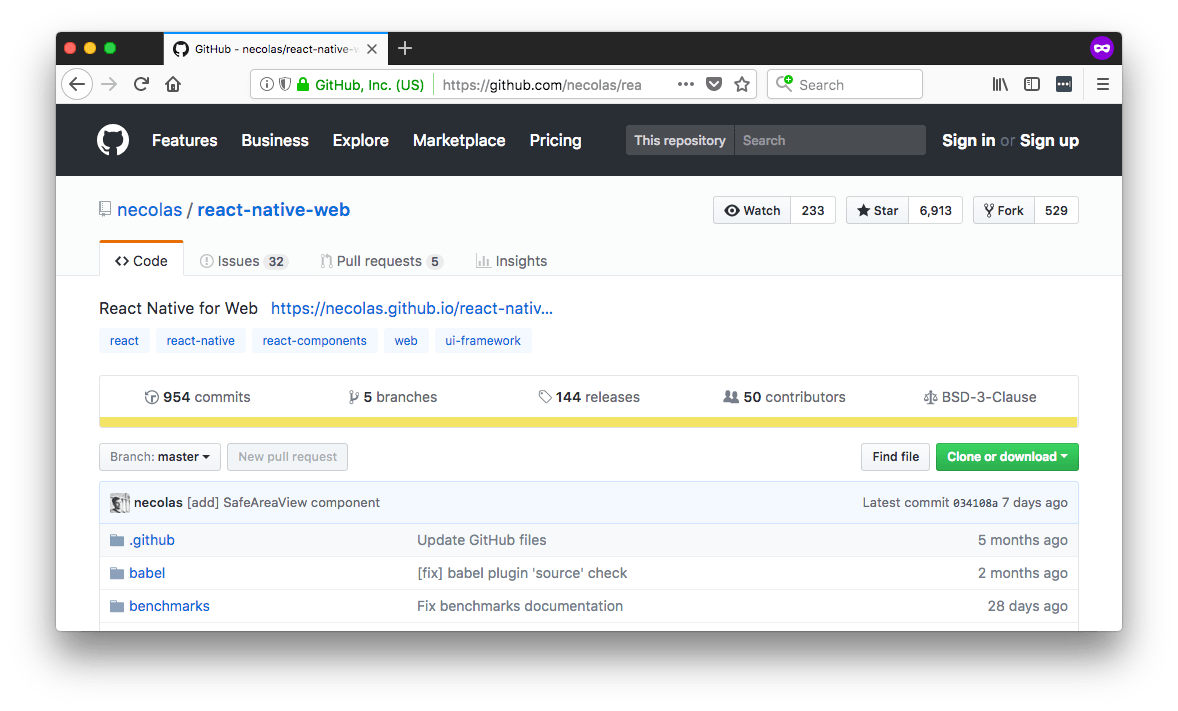Open a new browser tab
This screenshot has width=1178, height=711.
pyautogui.click(x=405, y=48)
